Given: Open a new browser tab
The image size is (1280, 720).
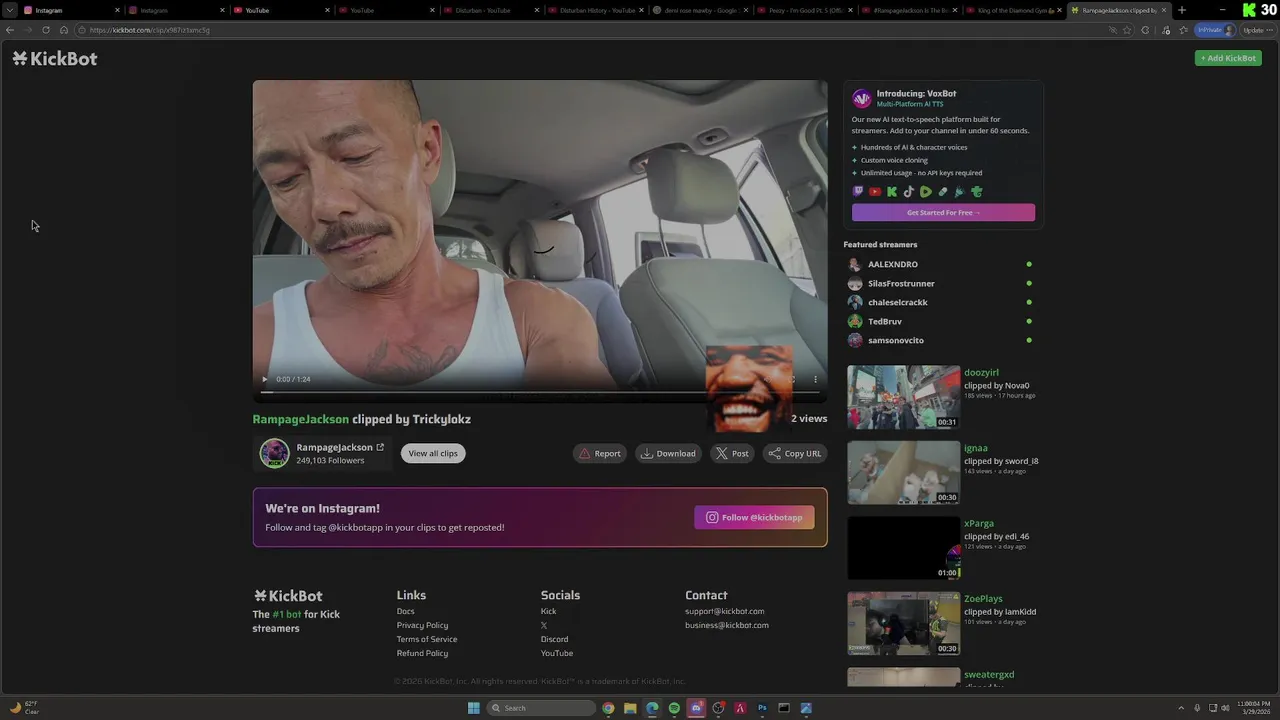Looking at the screenshot, I should (1182, 10).
